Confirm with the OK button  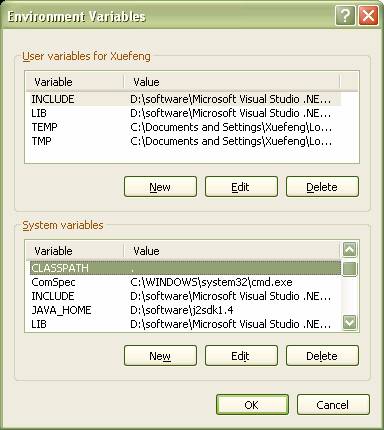pos(252,405)
